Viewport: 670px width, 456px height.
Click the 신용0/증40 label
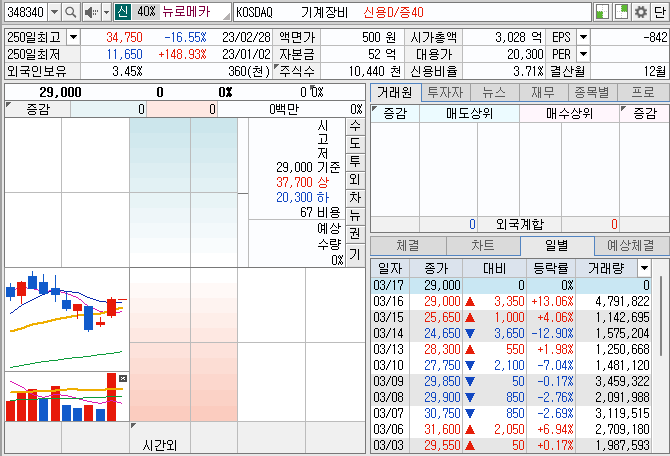[x=394, y=12]
